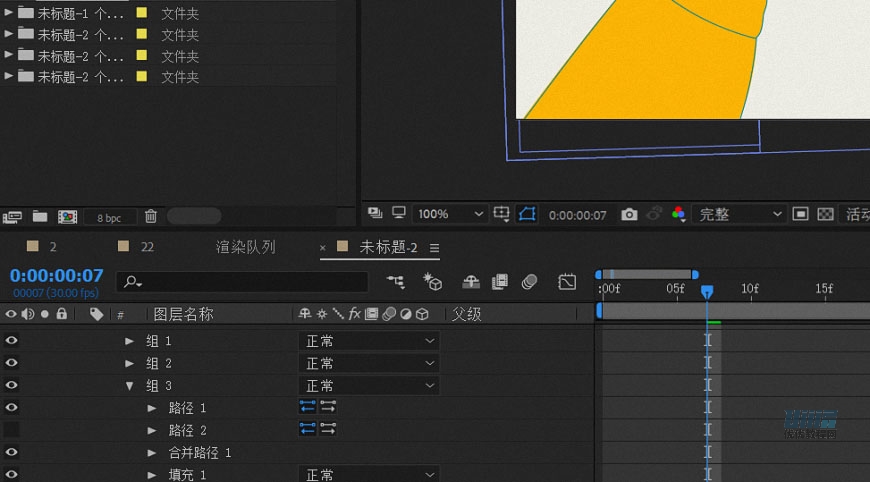Toggle the mask and shape path visibility icon
870x482 pixels.
[528, 214]
